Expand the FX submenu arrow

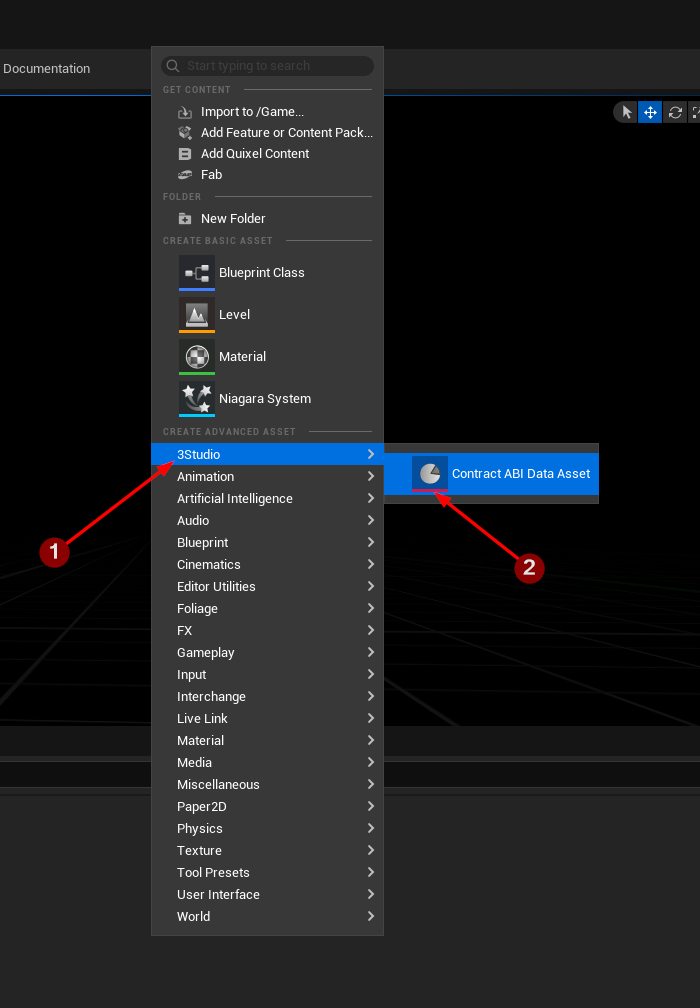point(371,631)
